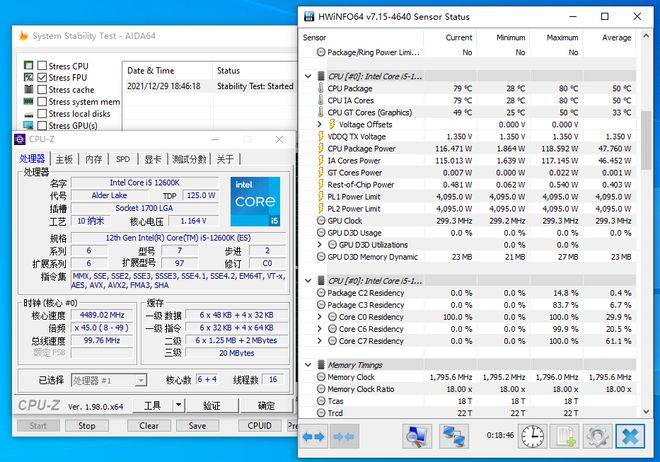Click HWiNFO scrollbar up arrow
This screenshot has width=660, height=462.
(646, 36)
